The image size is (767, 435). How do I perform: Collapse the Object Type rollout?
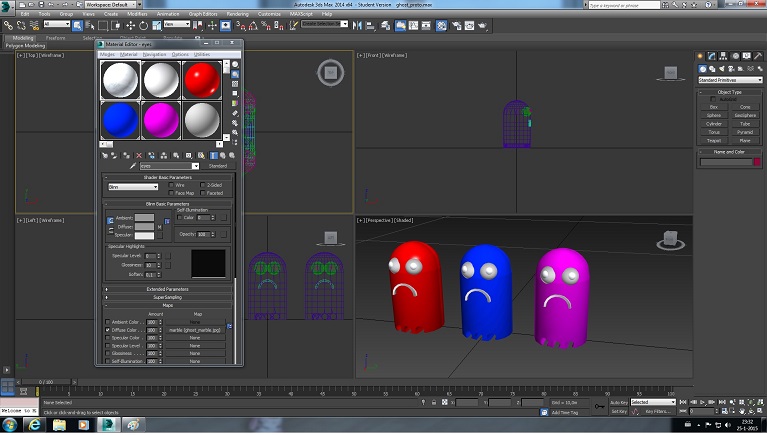729,92
